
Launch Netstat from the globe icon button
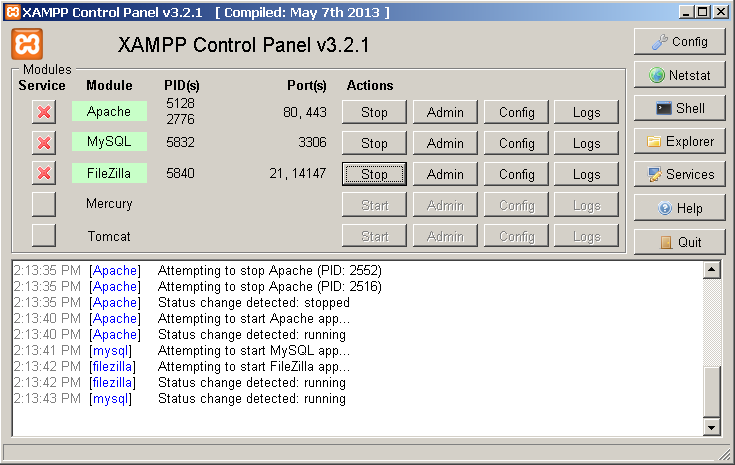679,75
